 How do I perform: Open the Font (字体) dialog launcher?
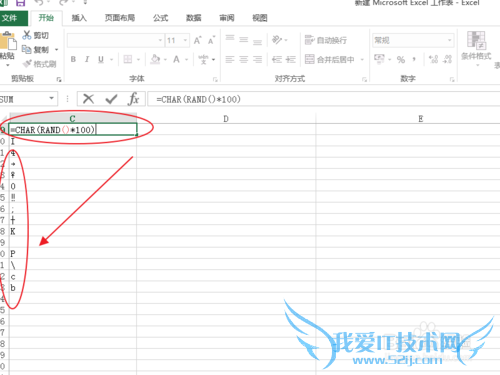(x=215, y=79)
